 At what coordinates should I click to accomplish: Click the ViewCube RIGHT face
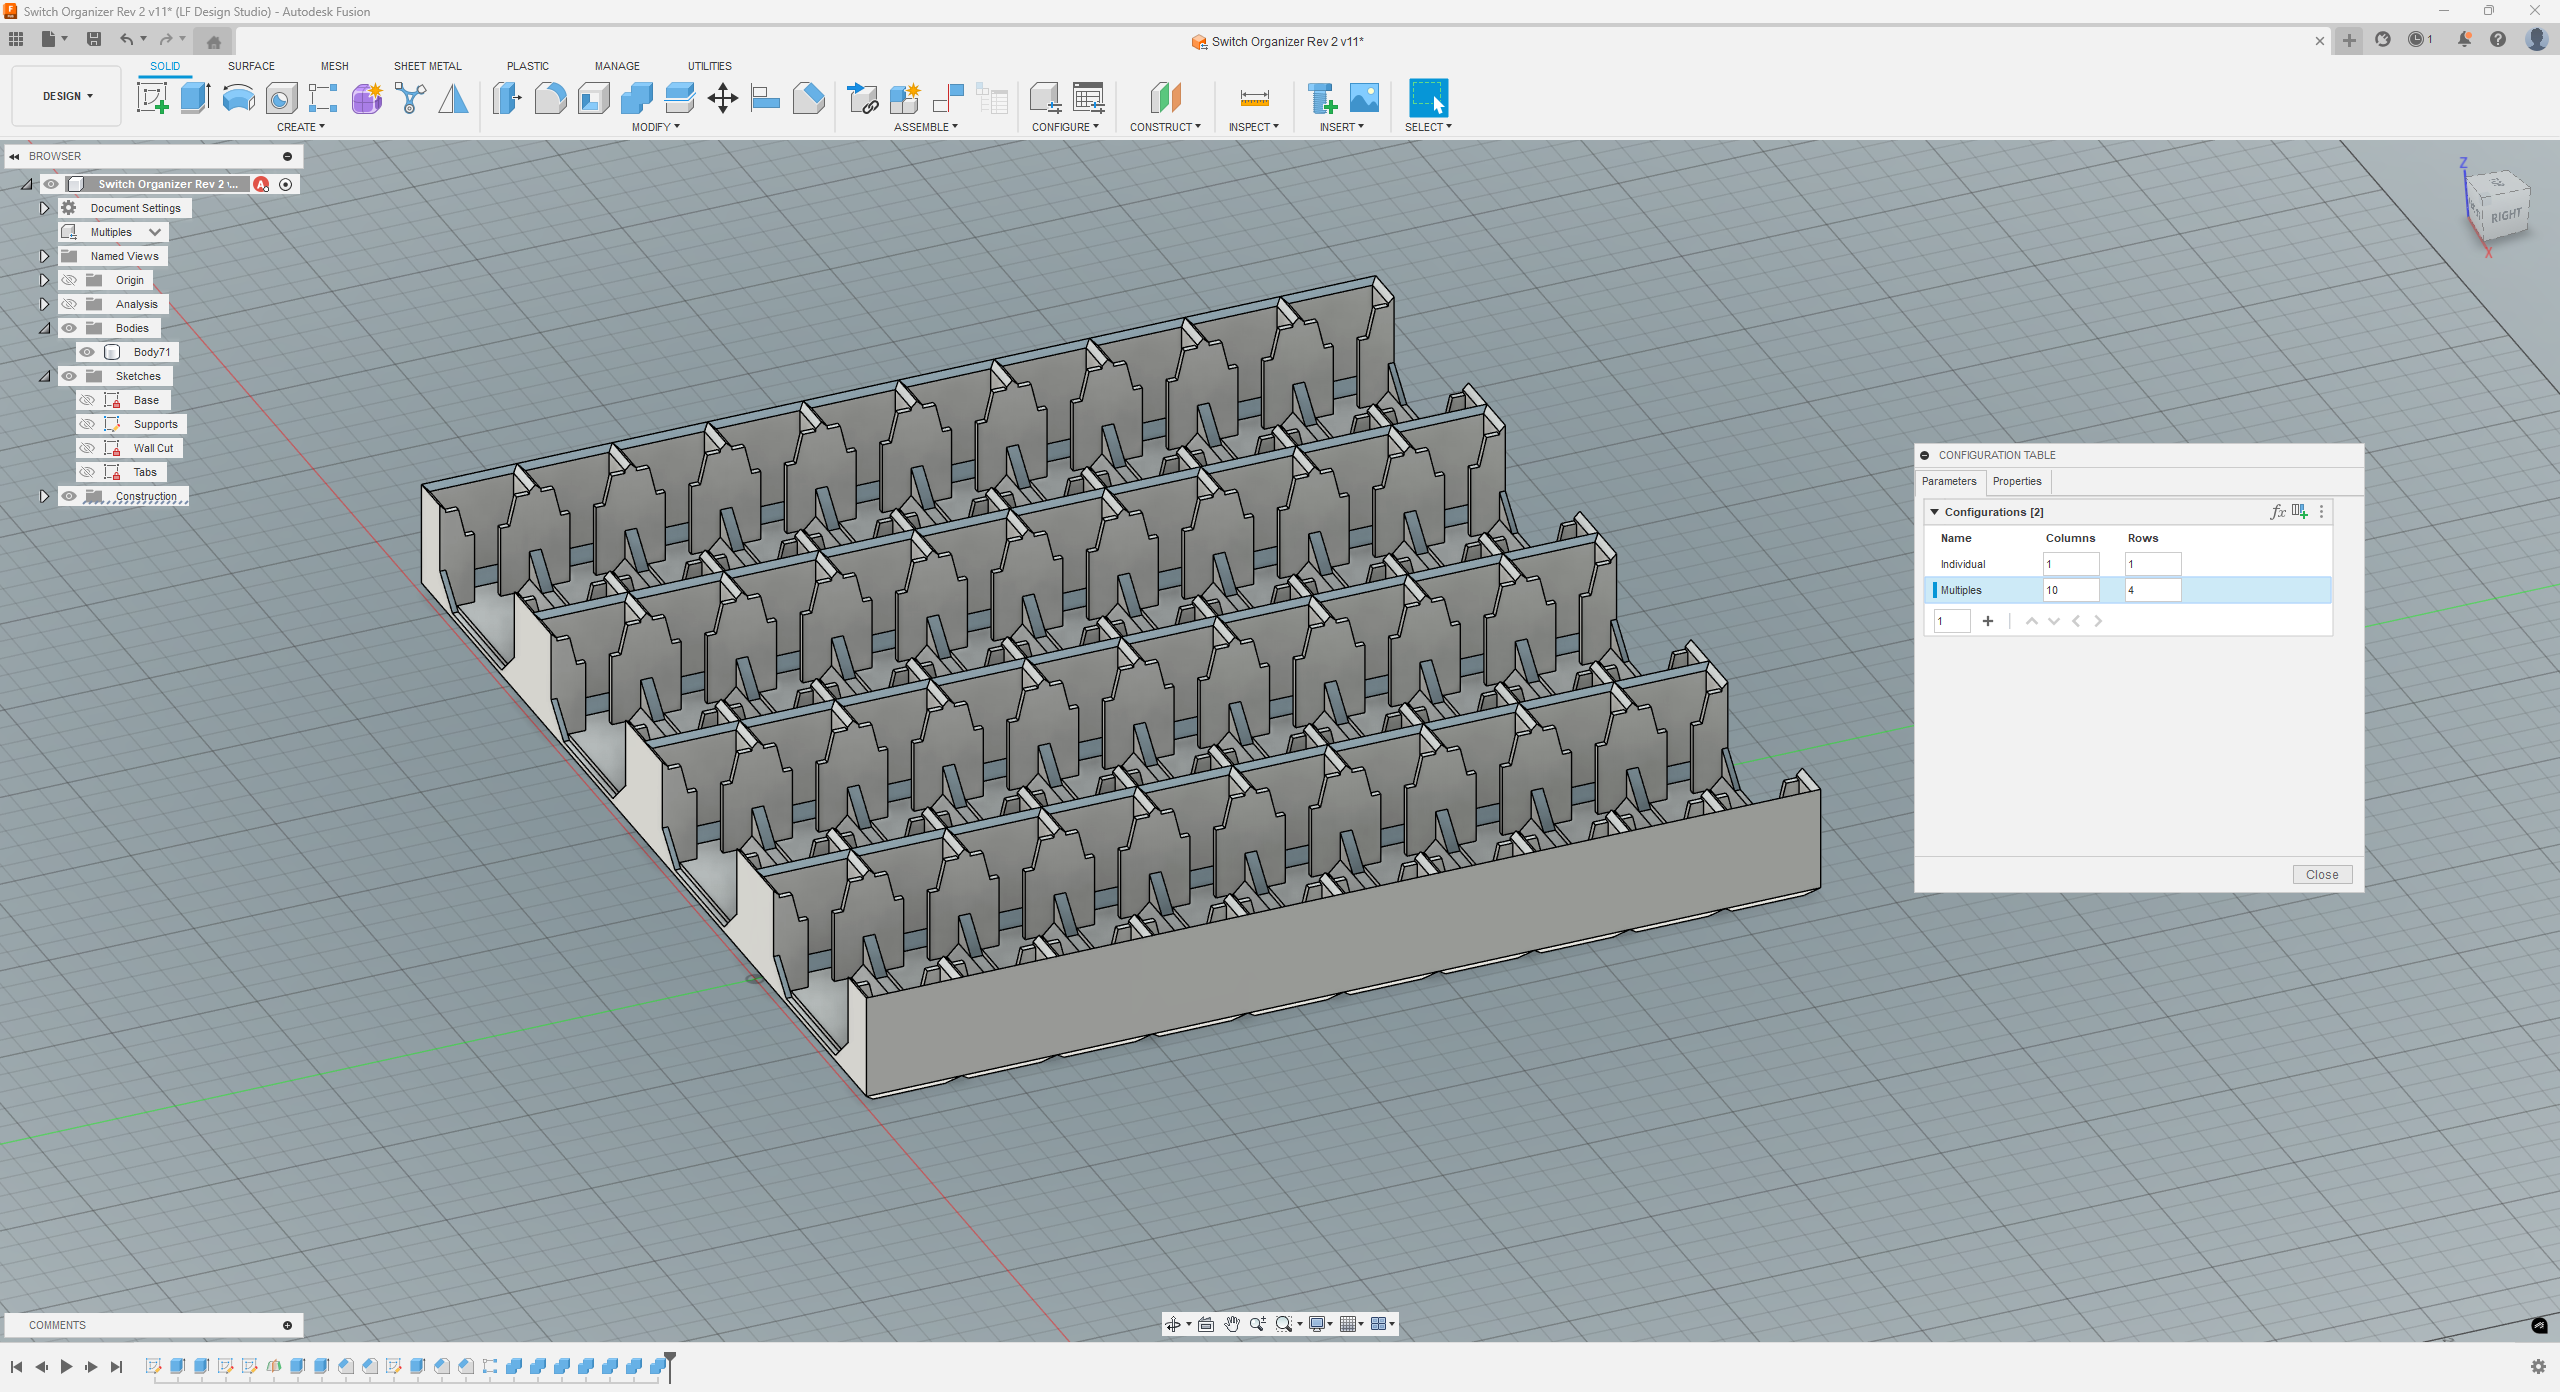(2505, 215)
